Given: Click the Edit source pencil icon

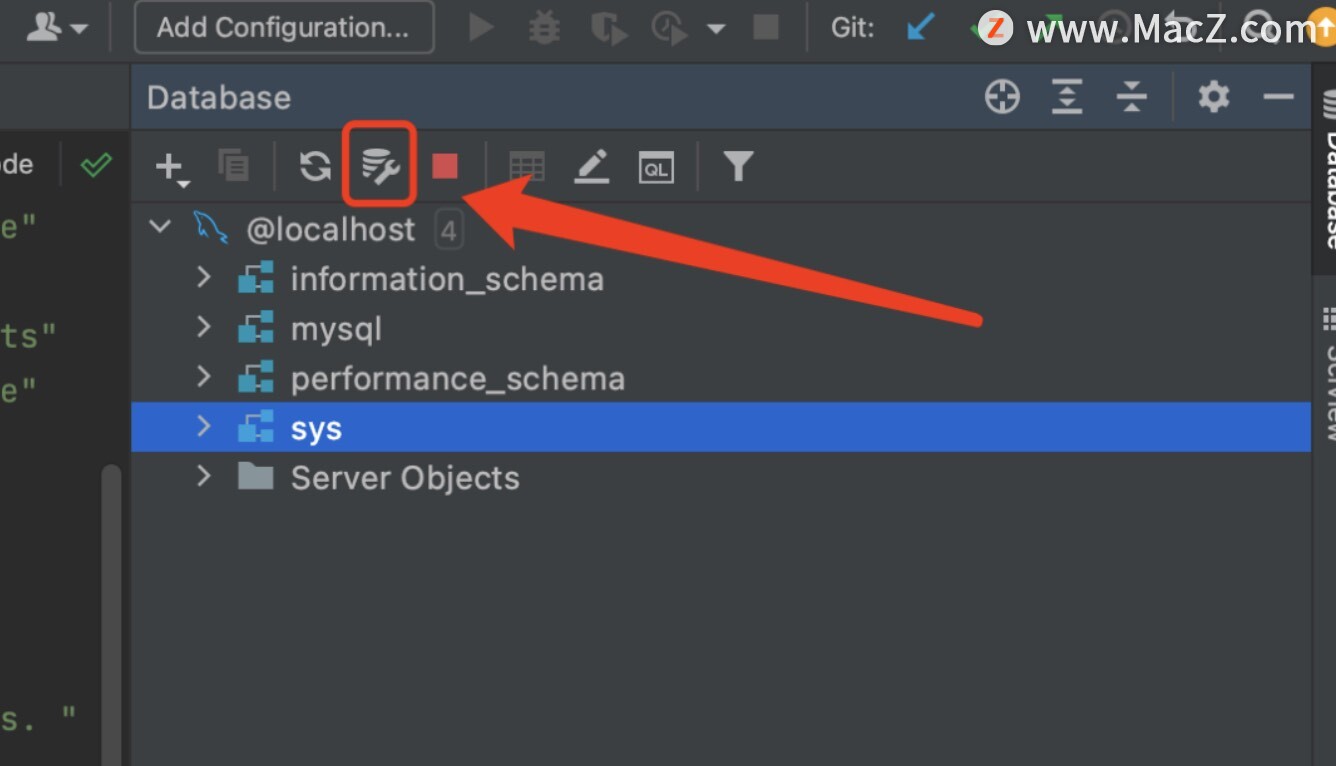Looking at the screenshot, I should 592,166.
